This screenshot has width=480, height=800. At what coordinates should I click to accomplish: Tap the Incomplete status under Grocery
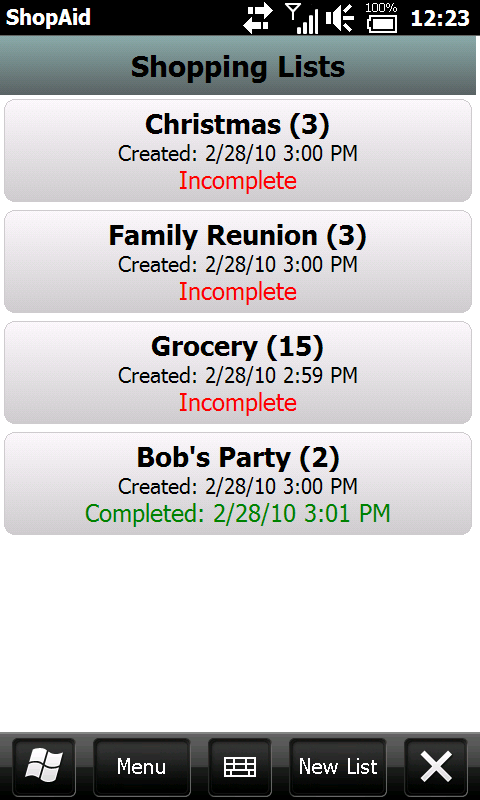238,403
